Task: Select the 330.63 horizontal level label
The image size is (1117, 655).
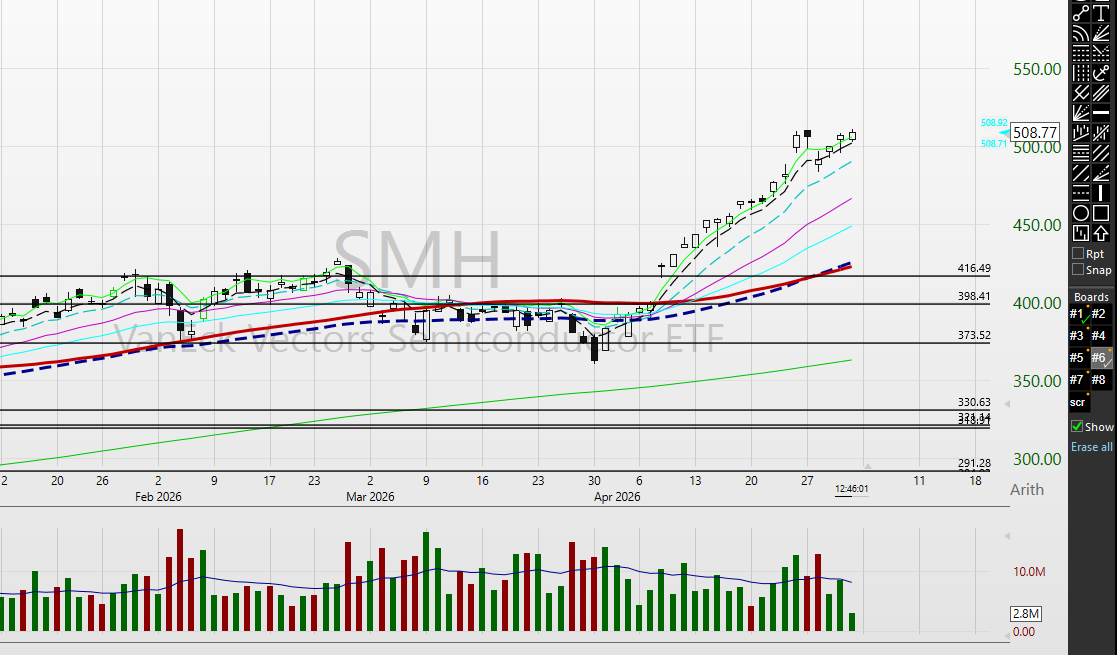Action: [974, 402]
